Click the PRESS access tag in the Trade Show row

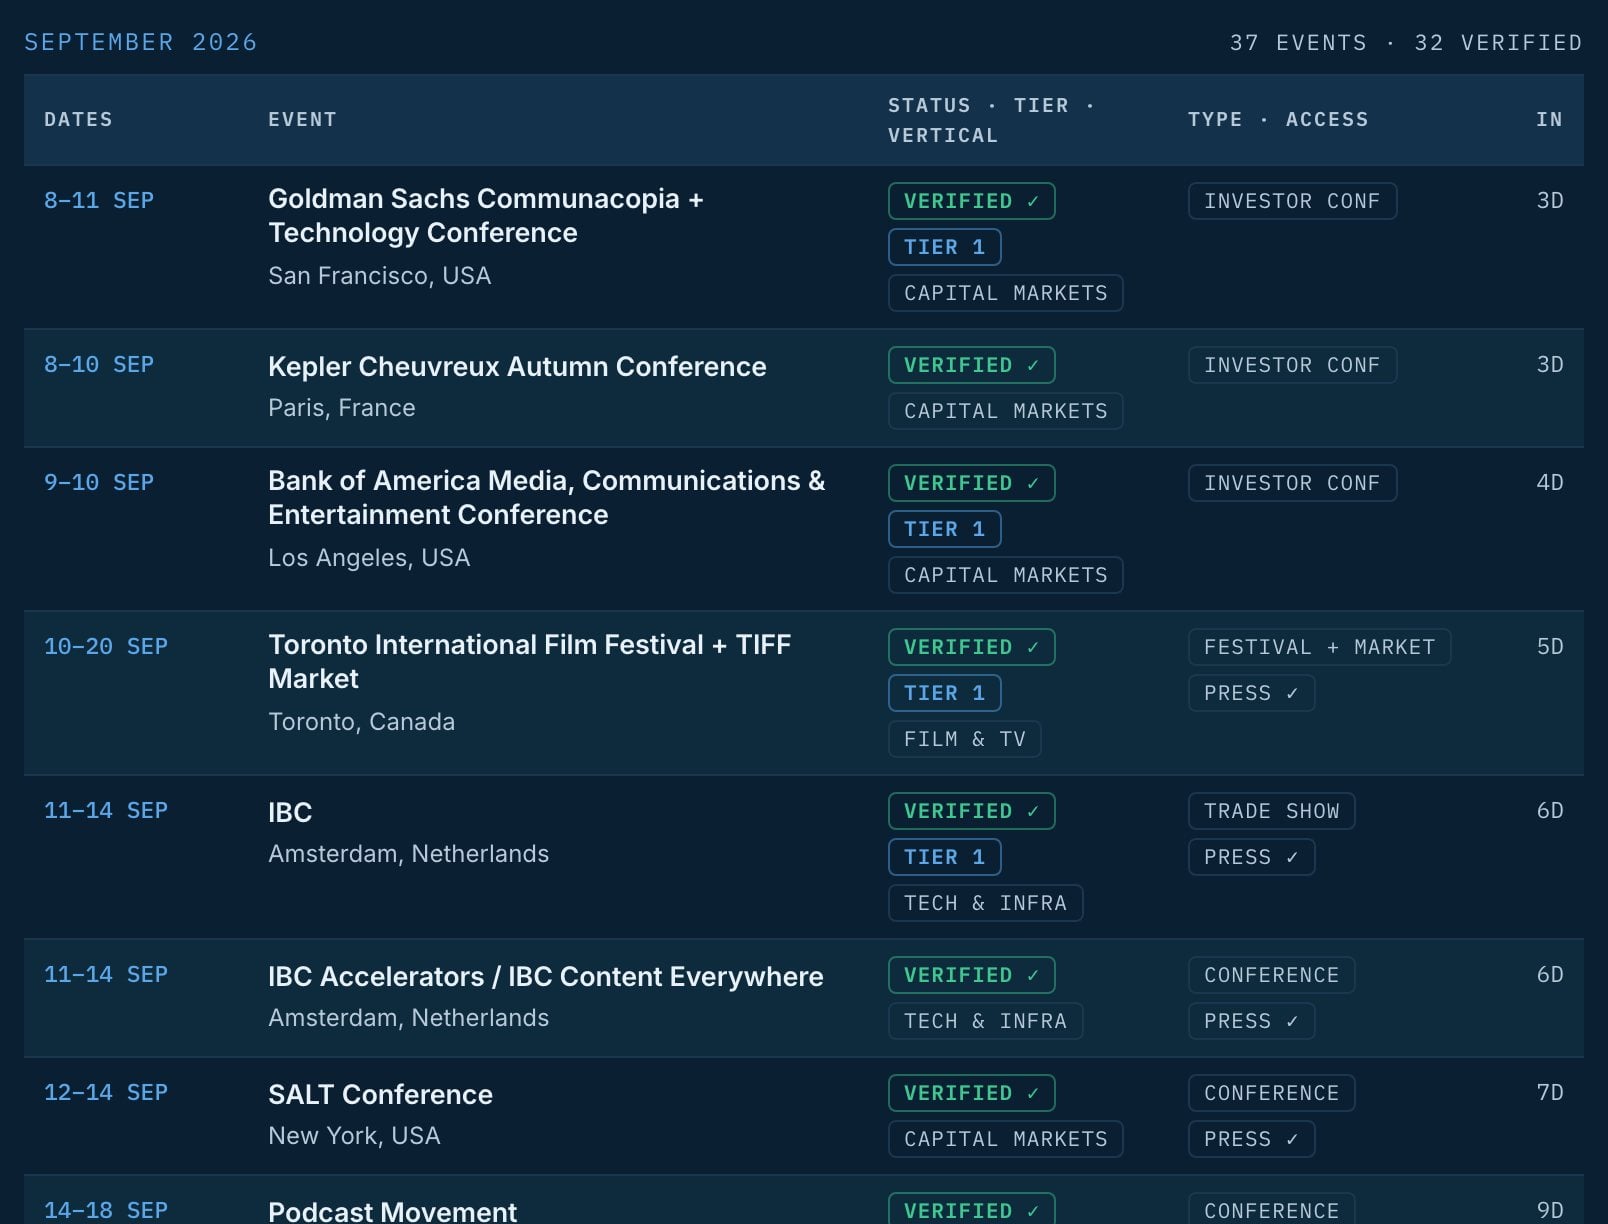click(1251, 857)
